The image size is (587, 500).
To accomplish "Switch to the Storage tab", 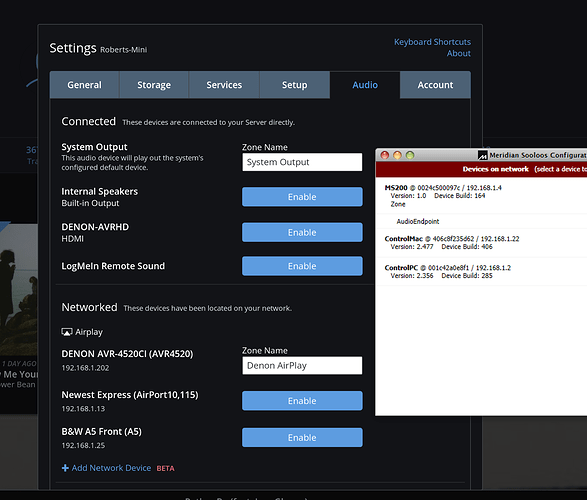I will point(154,85).
